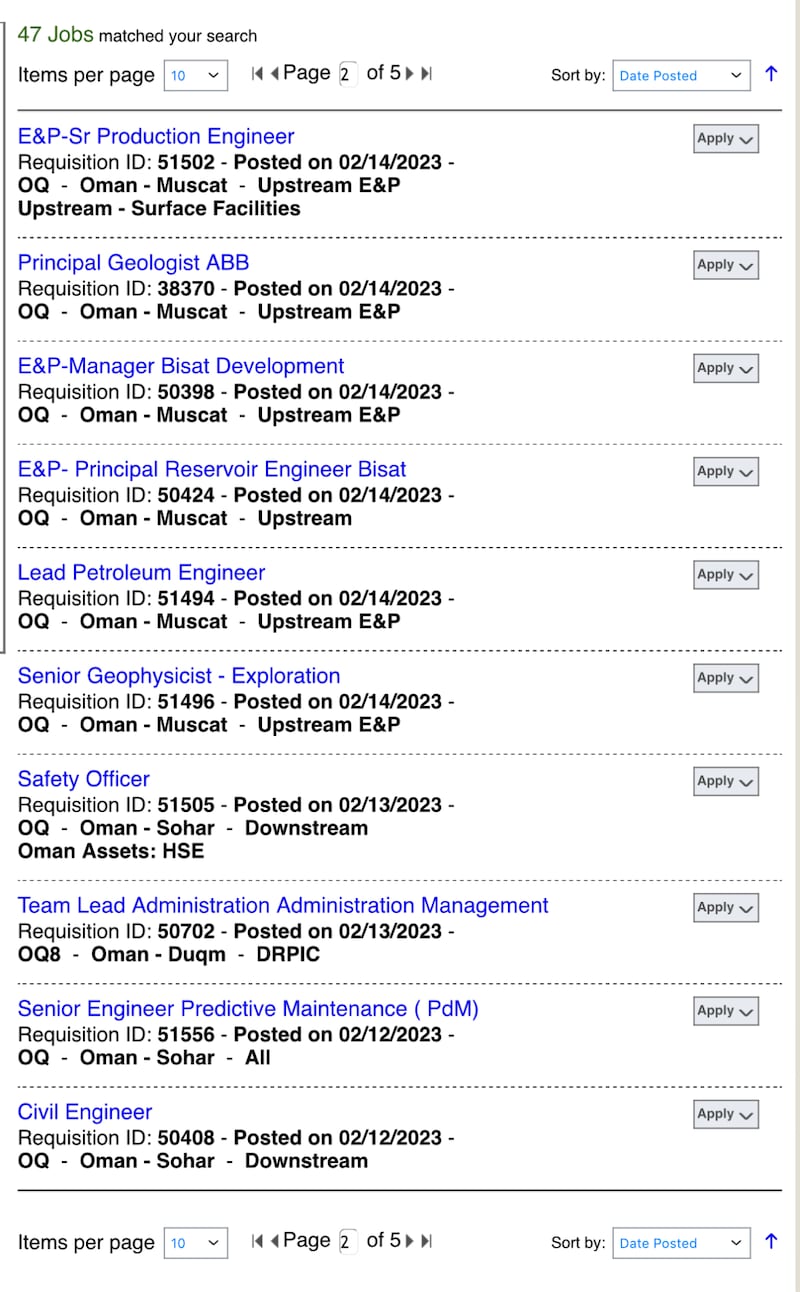Jump to last page using top pagination
Viewport: 800px width, 1292px height.
pyautogui.click(x=427, y=73)
